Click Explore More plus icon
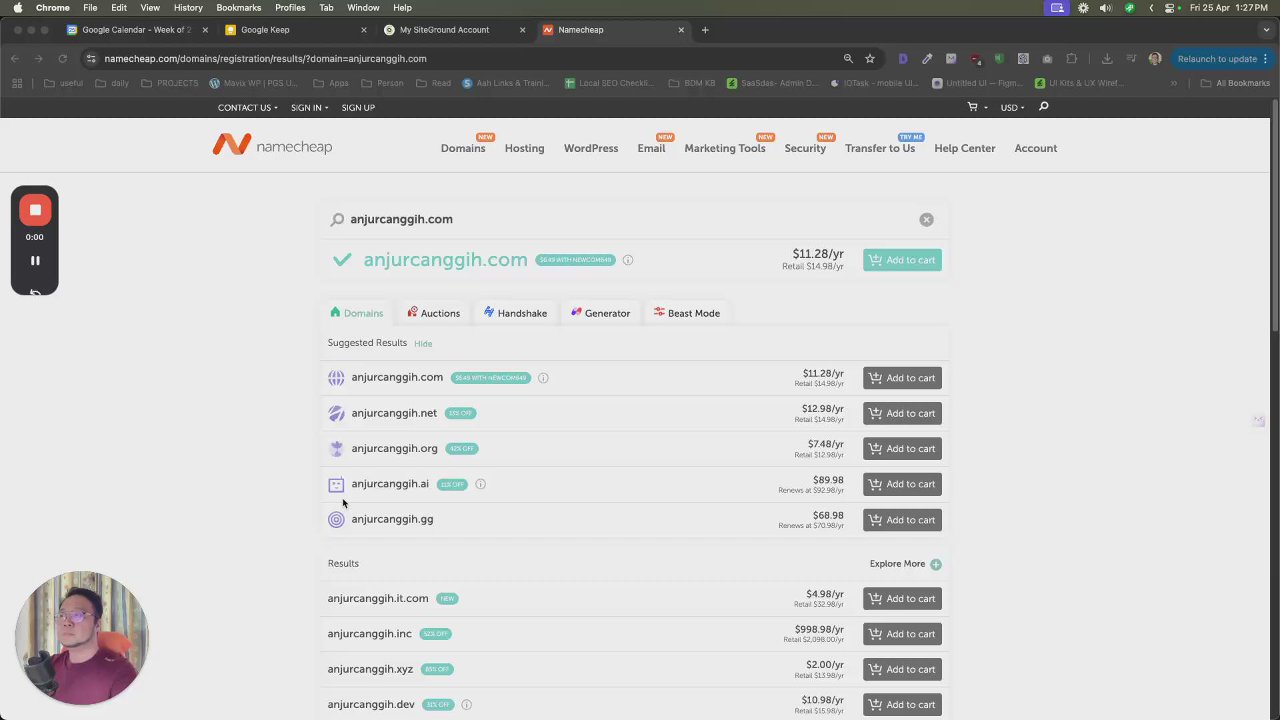Image resolution: width=1280 pixels, height=720 pixels. coord(936,564)
